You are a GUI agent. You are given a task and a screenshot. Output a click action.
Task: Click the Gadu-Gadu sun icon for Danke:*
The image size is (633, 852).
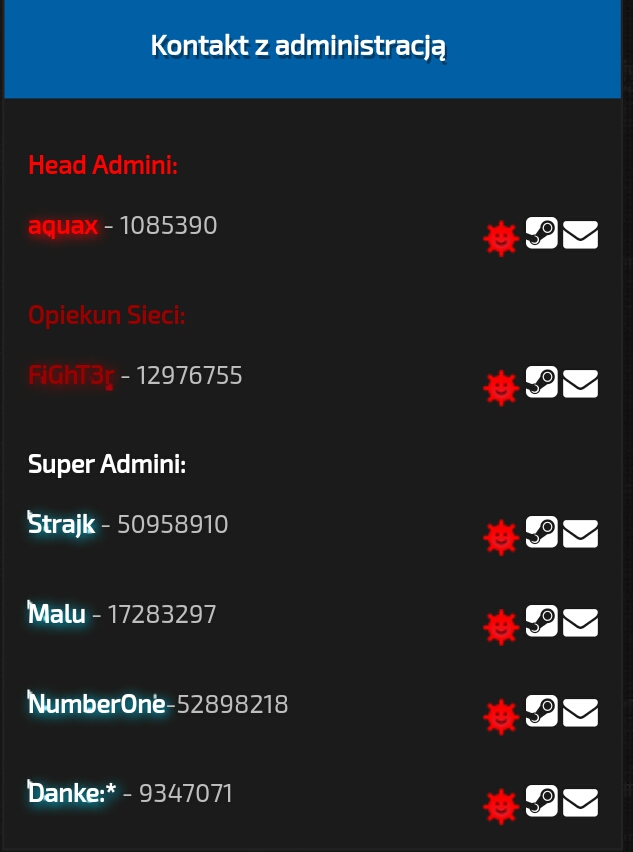(x=500, y=805)
